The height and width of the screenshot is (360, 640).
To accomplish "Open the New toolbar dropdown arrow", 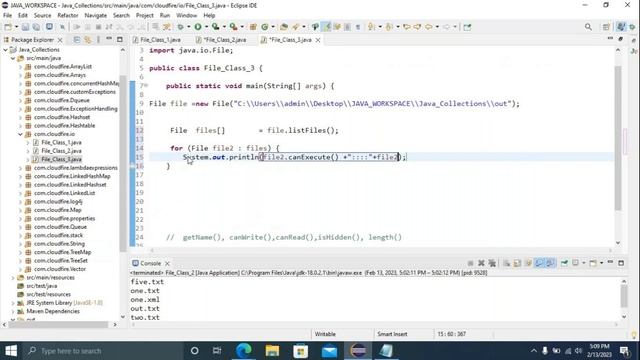I will [x=17, y=27].
